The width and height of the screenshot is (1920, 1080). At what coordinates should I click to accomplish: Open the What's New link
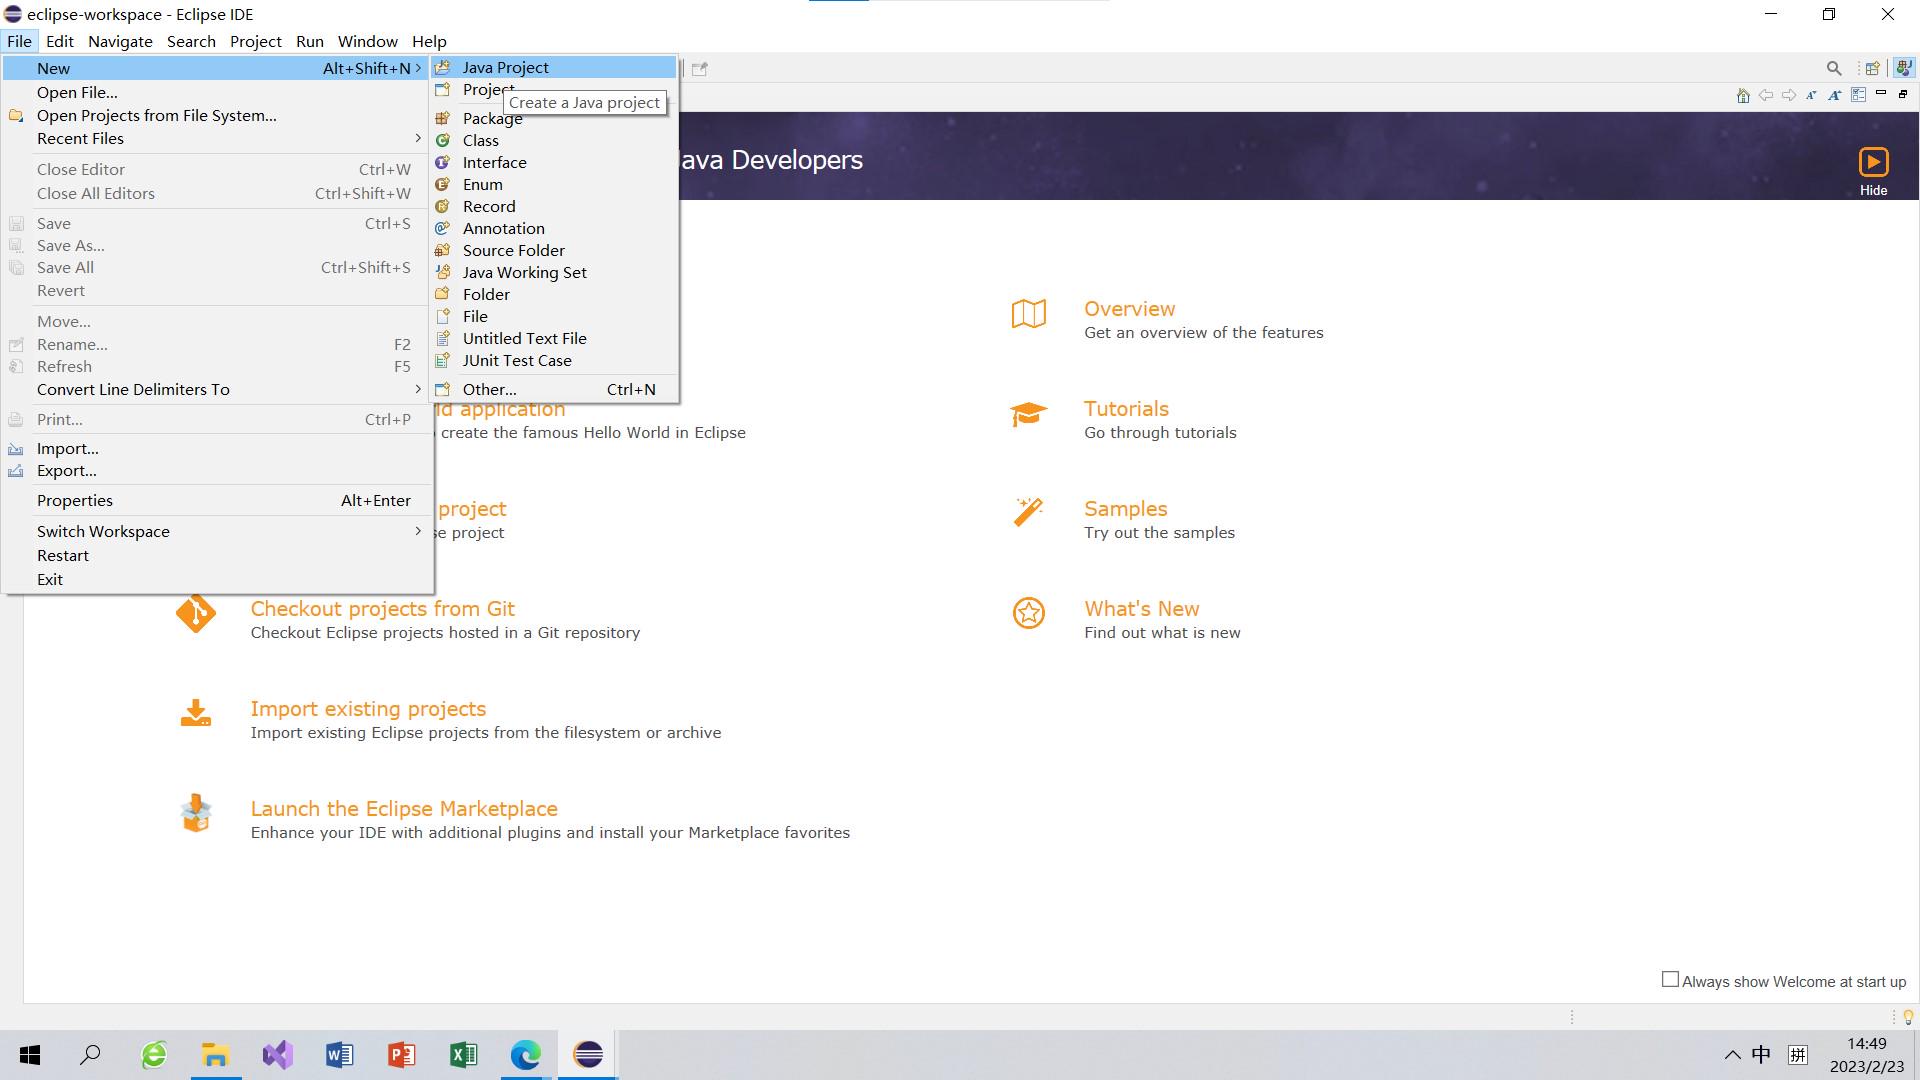coord(1141,609)
